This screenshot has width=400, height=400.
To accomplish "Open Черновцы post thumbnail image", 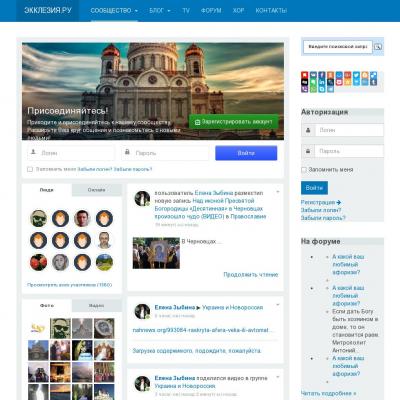I will click(156, 253).
